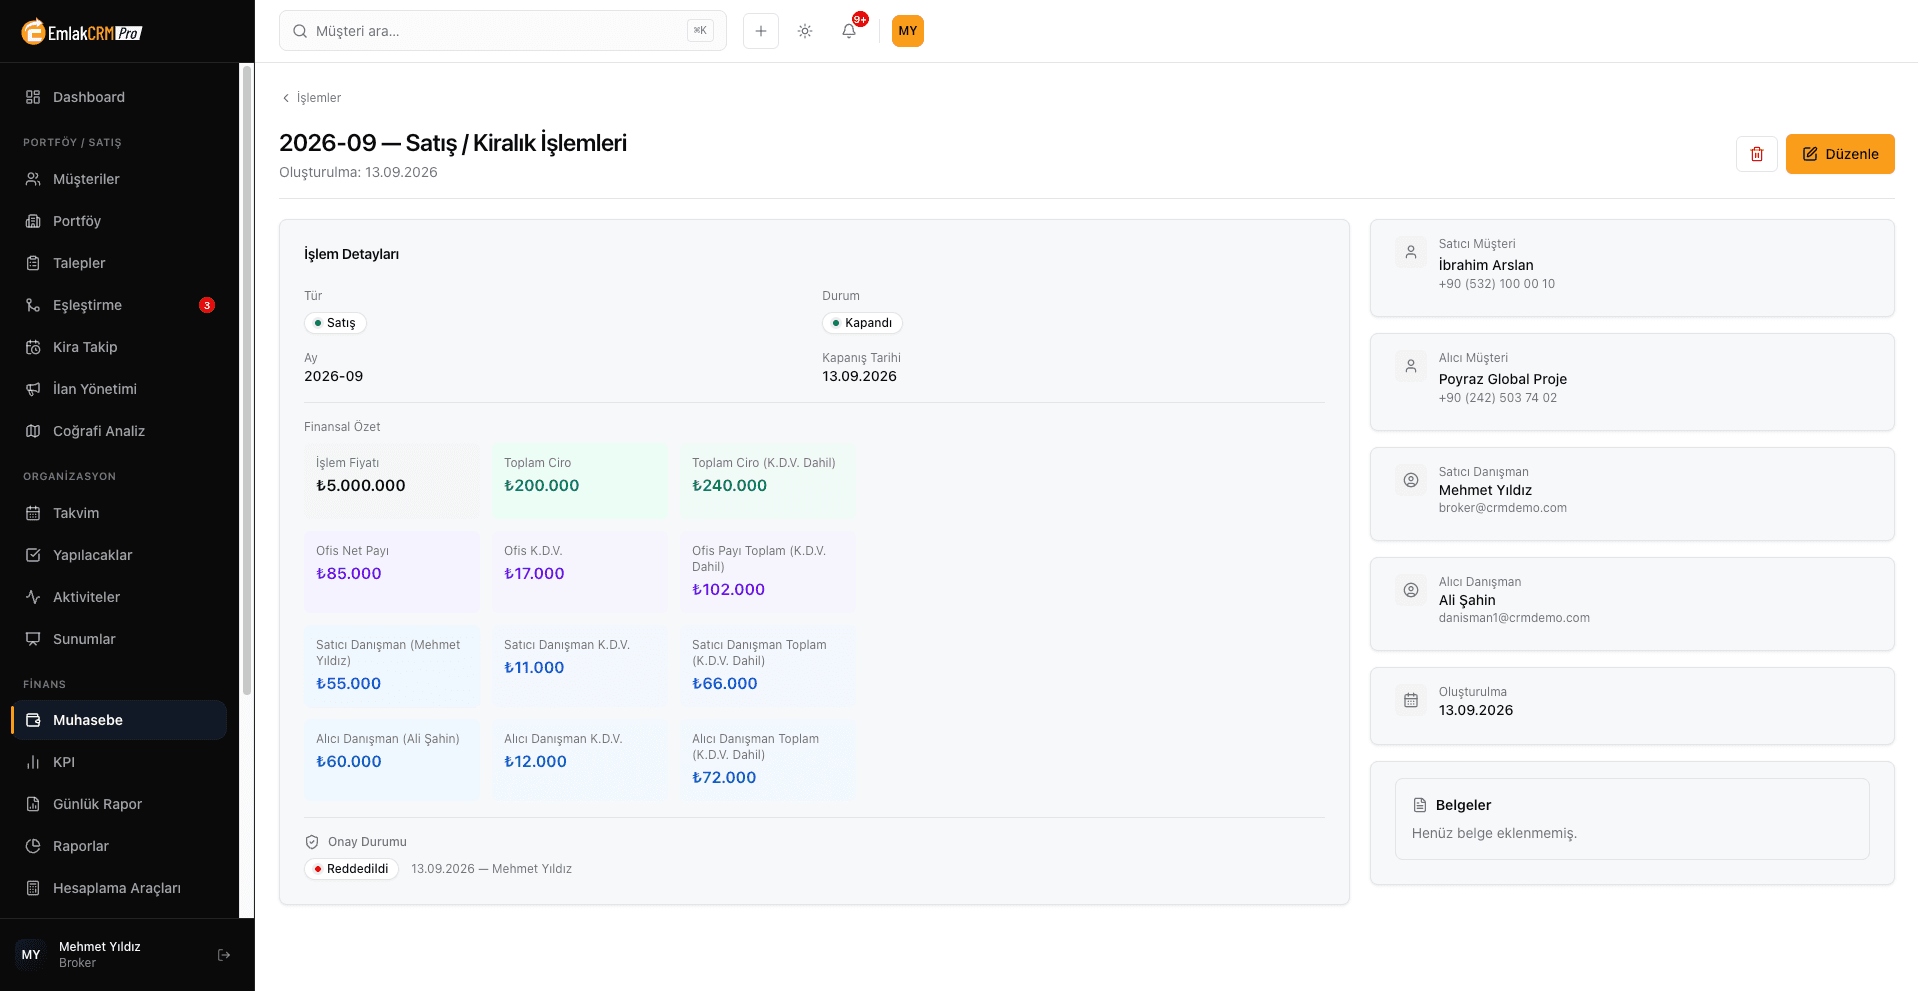The image size is (1918, 991).
Task: Log out using the sidebar exit icon
Action: [x=224, y=955]
